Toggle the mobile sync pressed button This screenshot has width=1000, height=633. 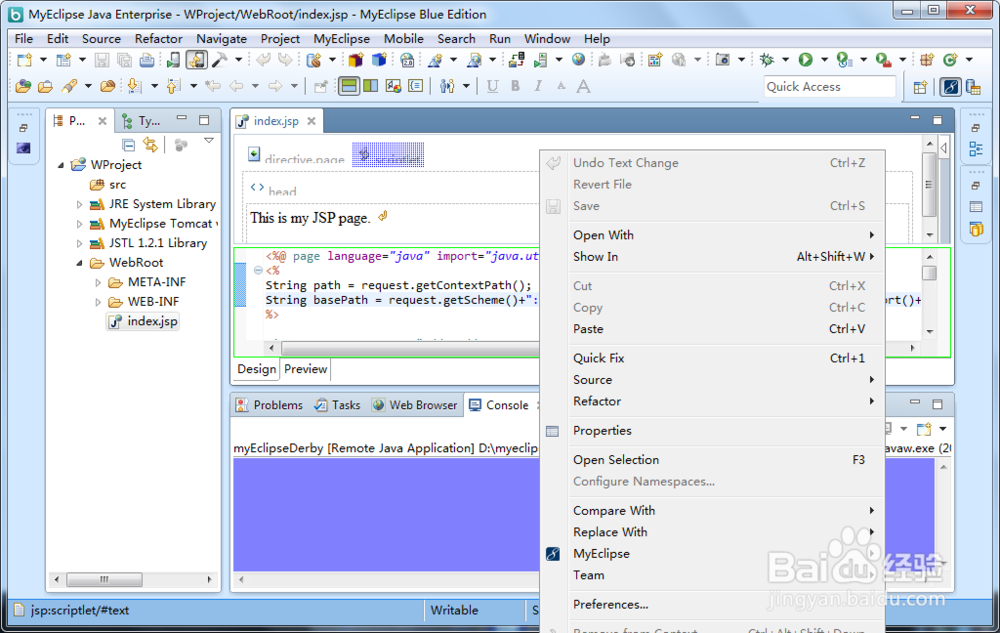pos(197,60)
